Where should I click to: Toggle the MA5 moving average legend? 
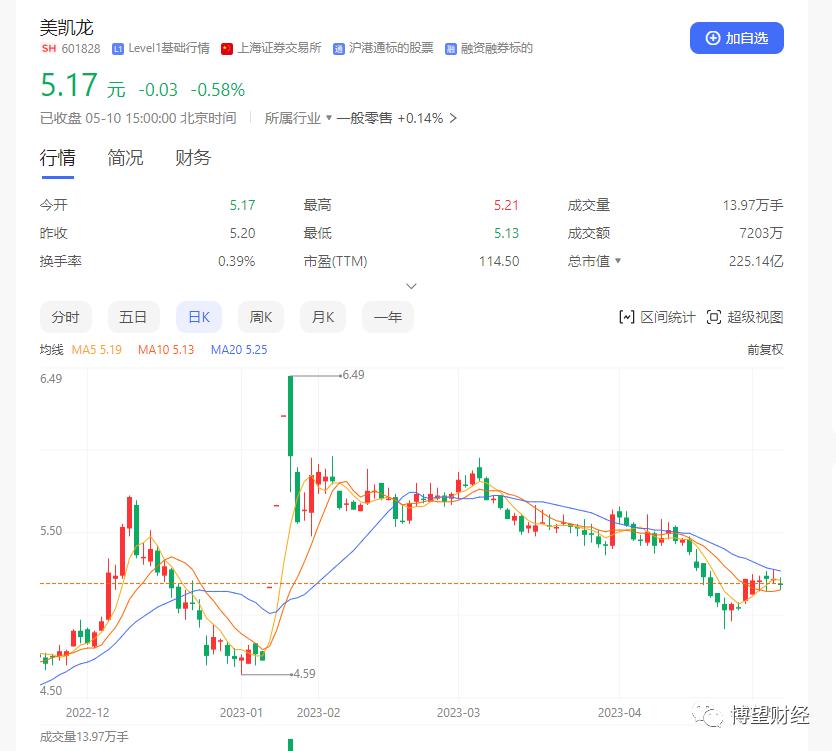(96, 350)
